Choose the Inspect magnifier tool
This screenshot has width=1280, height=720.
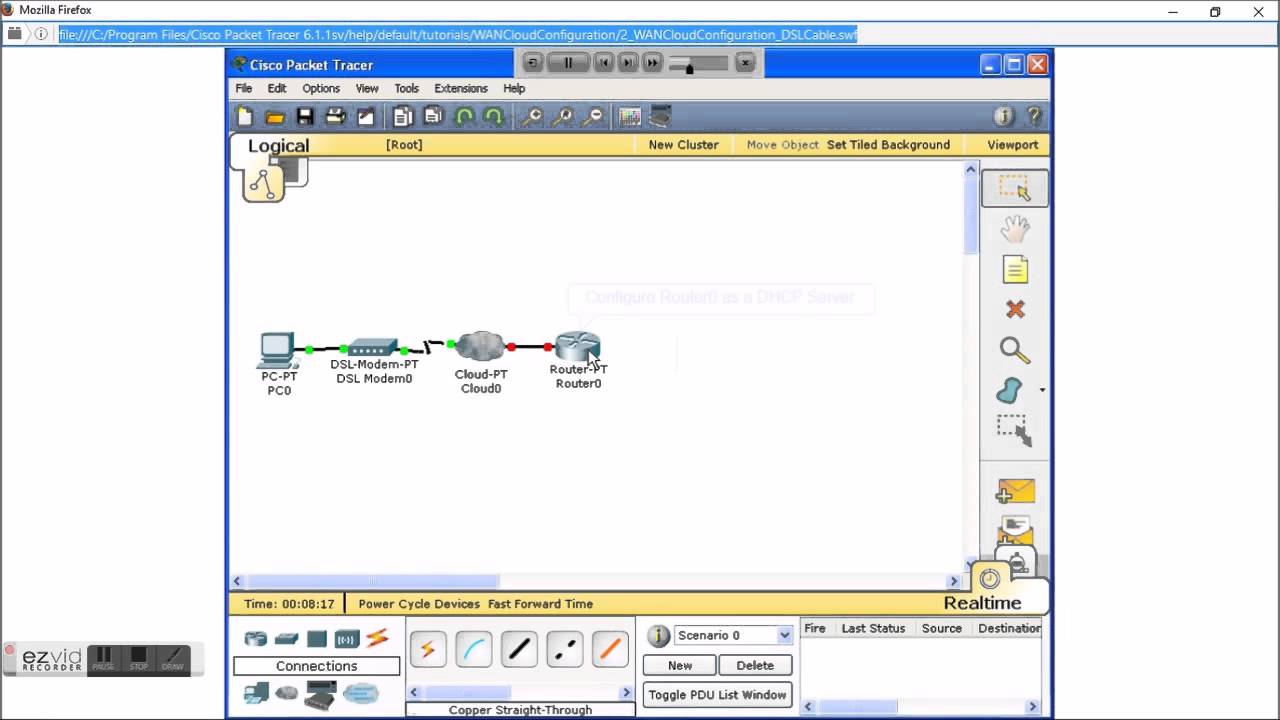1015,350
